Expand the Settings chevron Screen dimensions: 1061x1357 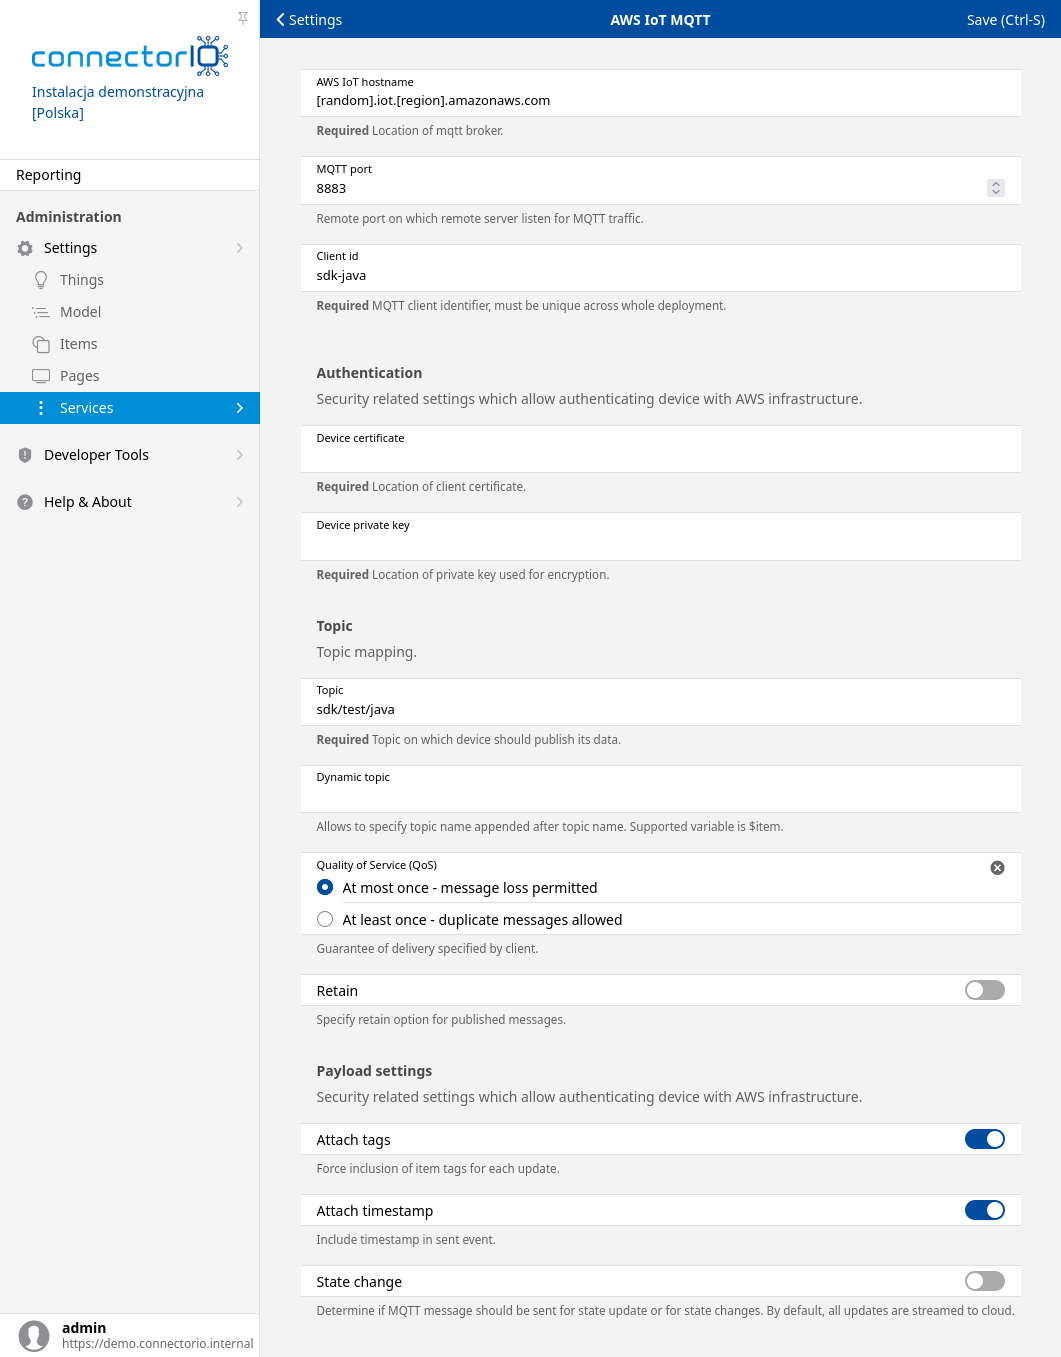240,248
